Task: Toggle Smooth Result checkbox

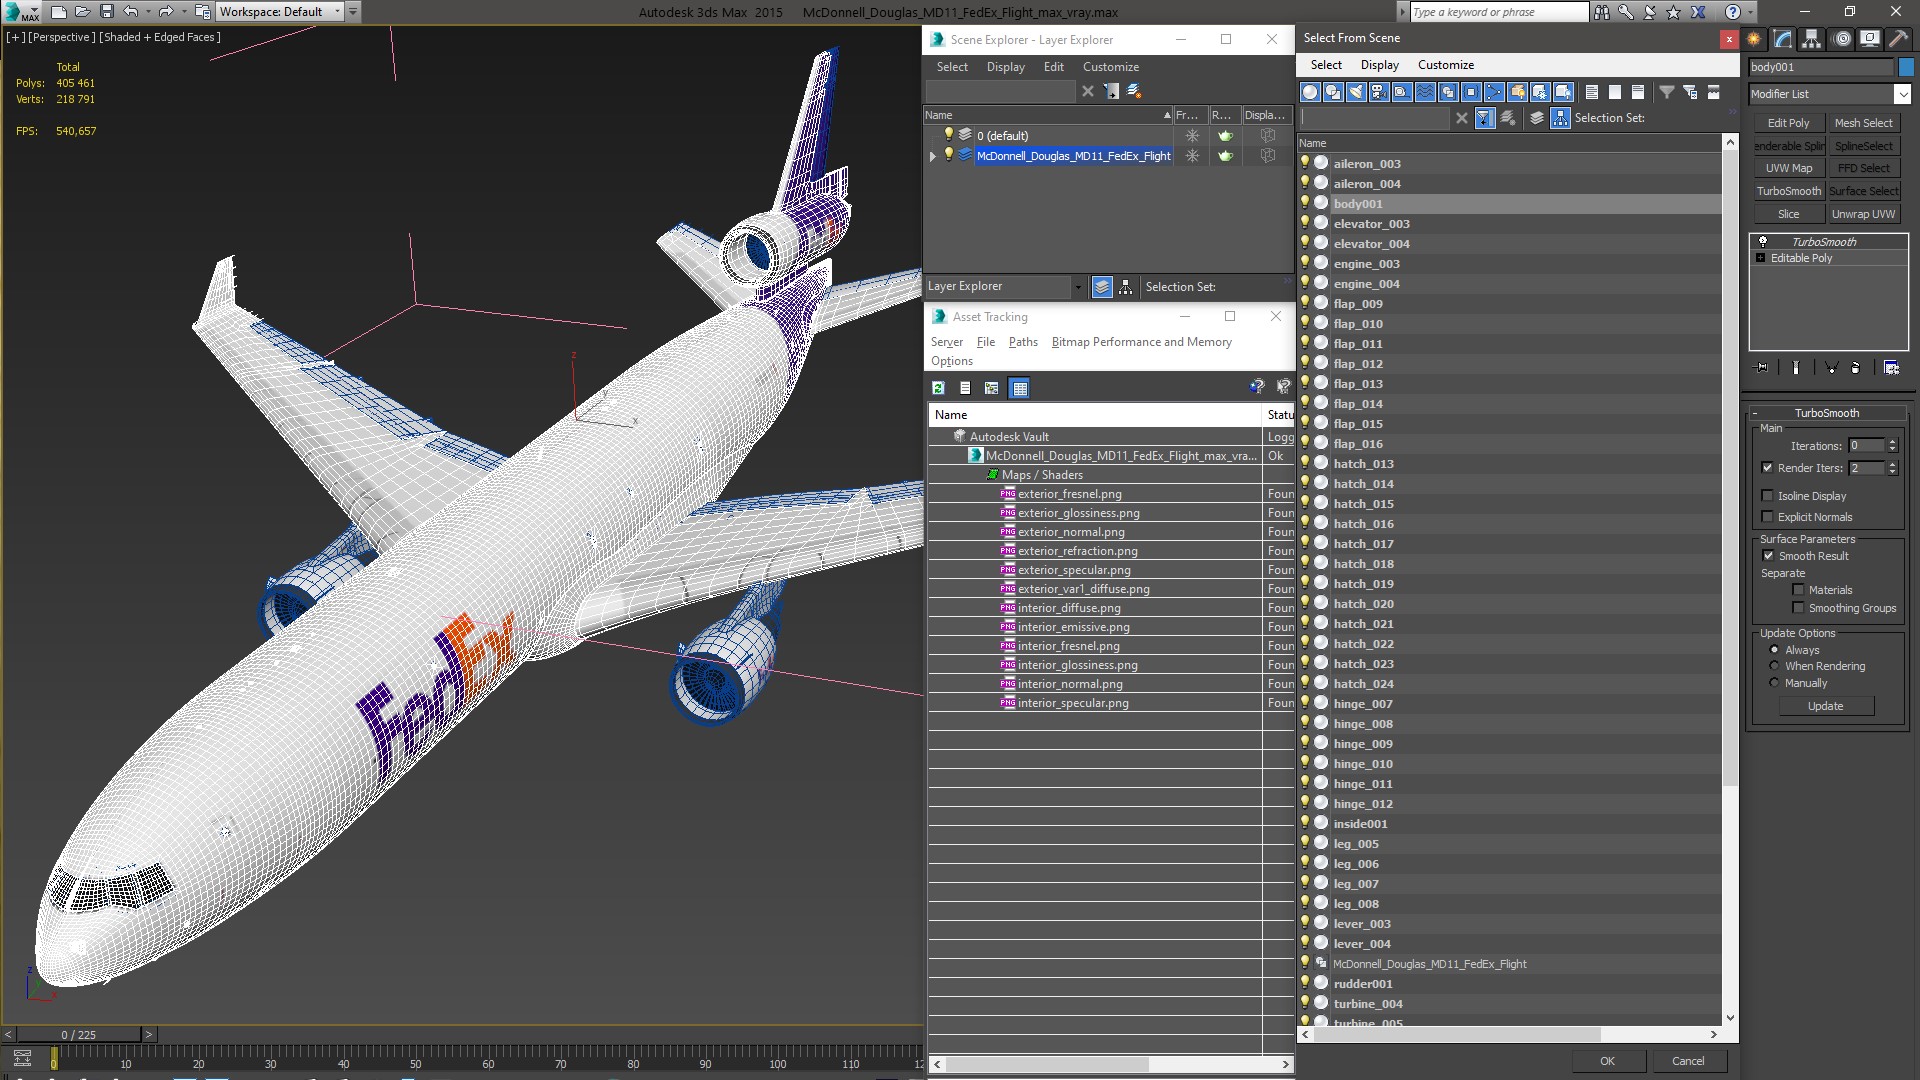Action: coord(1768,556)
